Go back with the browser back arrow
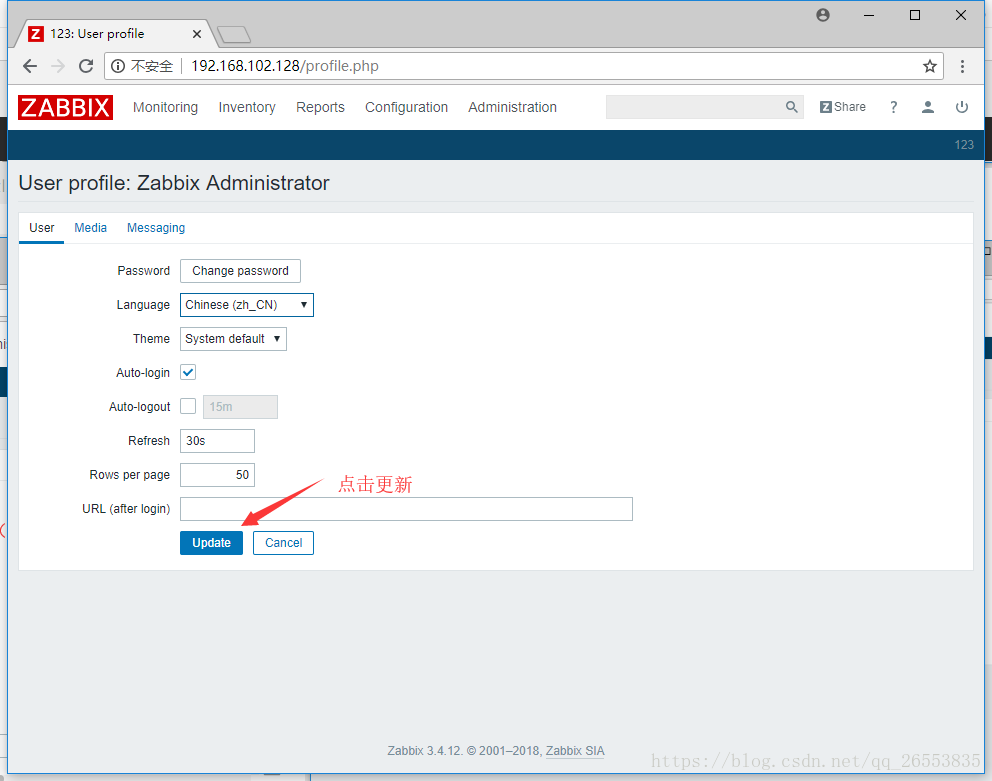992x781 pixels. pos(30,66)
